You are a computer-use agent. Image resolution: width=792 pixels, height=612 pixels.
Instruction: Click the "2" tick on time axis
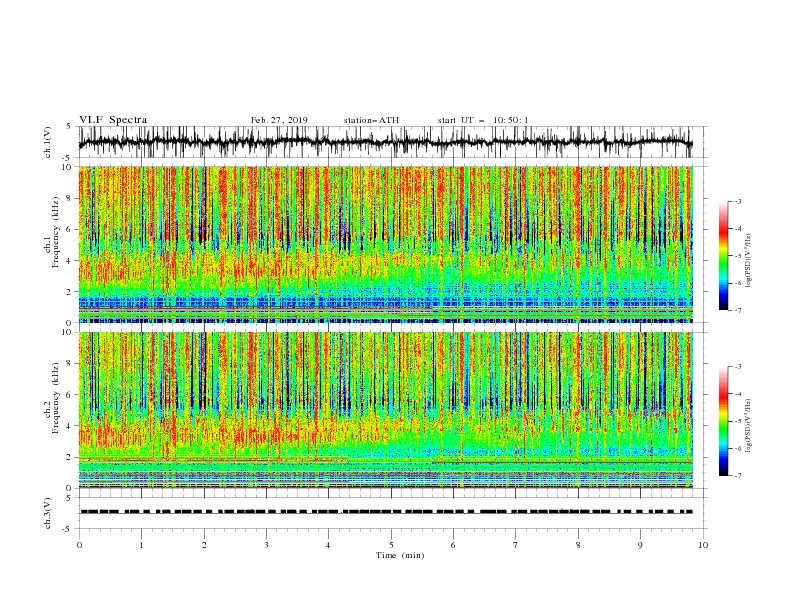pyautogui.click(x=204, y=545)
